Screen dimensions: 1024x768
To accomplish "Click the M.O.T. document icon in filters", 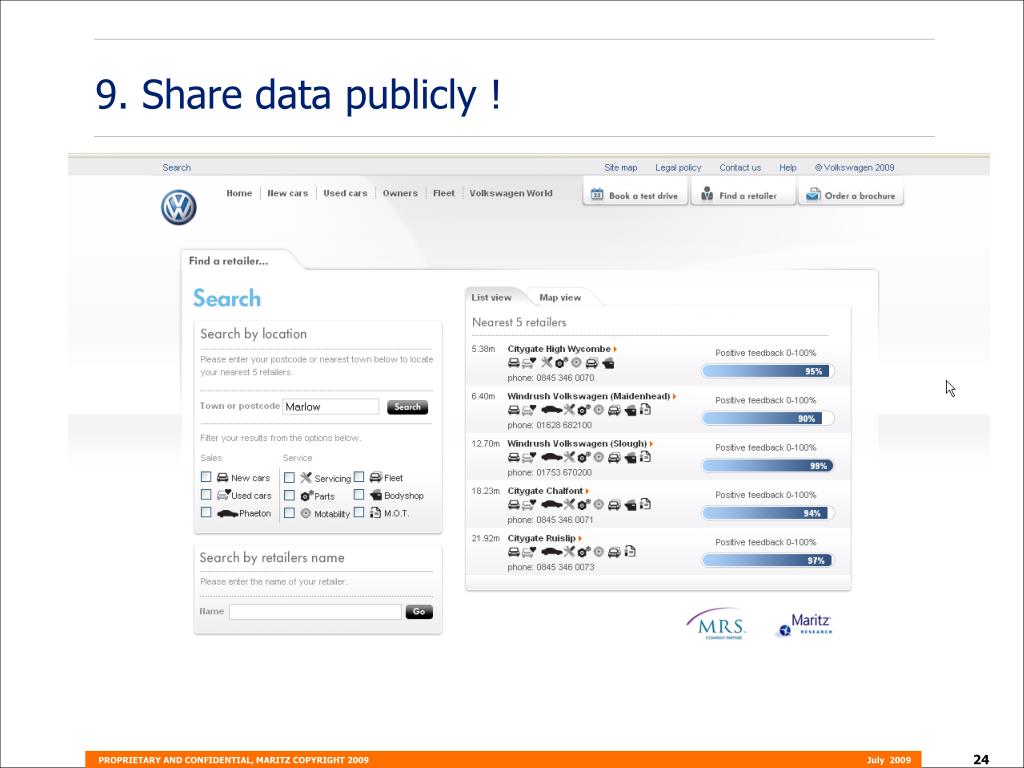I will pos(376,513).
